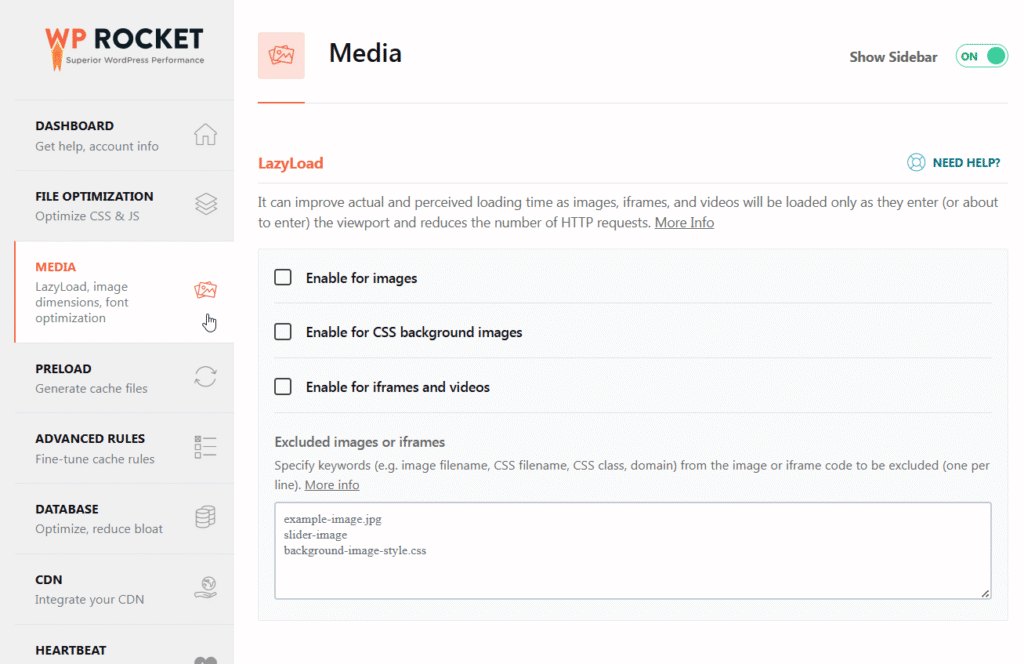
Task: Click the CDN globe-in-hand icon
Action: click(x=205, y=588)
